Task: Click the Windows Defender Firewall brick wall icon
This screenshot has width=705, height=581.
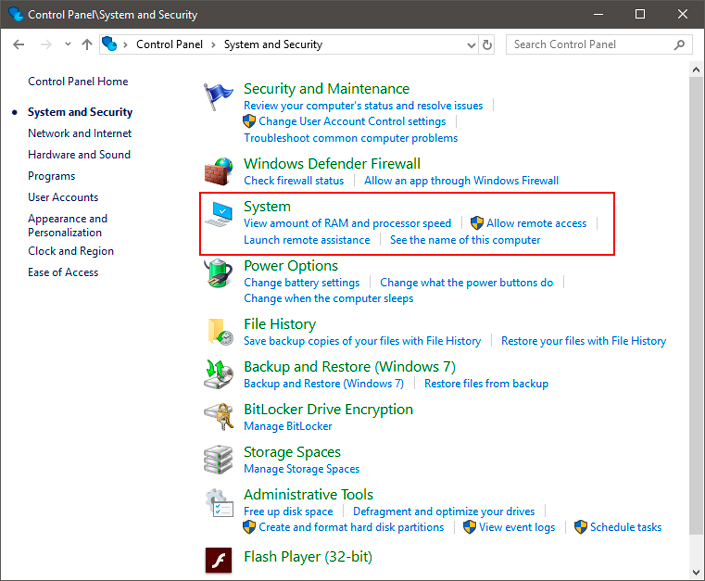Action: pyautogui.click(x=219, y=171)
